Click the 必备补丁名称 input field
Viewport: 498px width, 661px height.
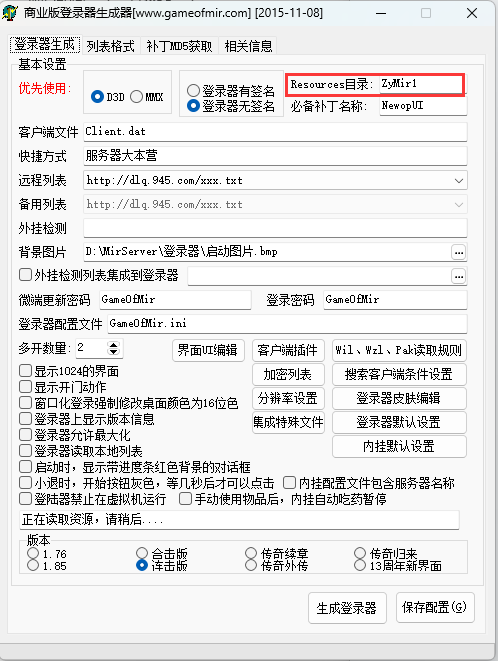423,106
